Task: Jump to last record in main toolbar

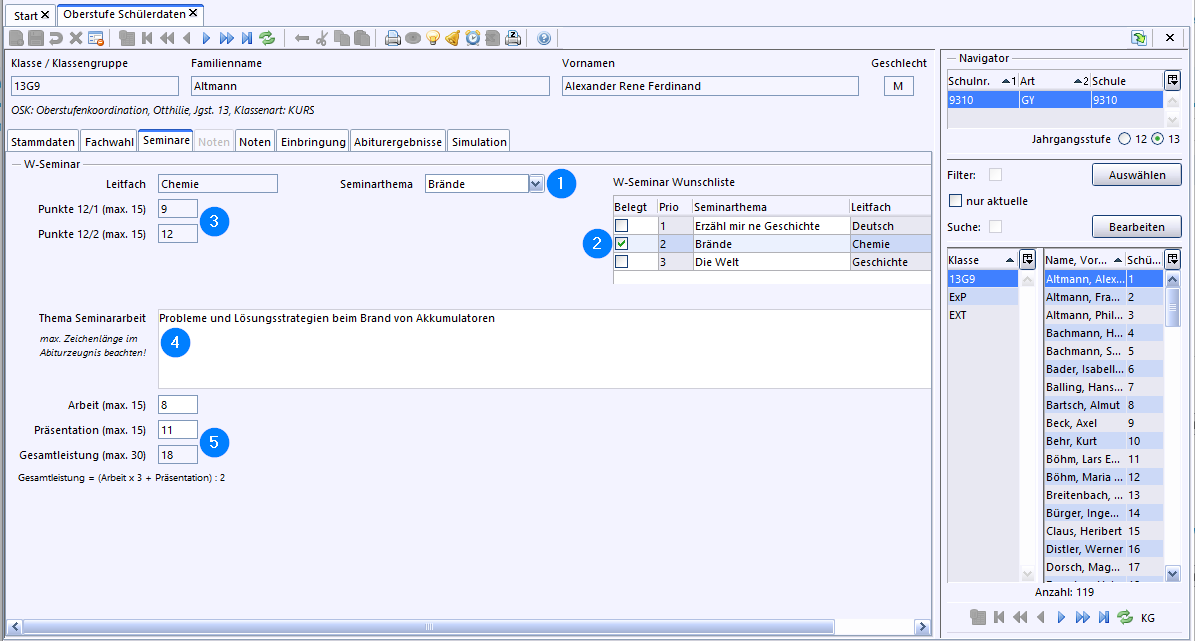Action: (x=246, y=38)
